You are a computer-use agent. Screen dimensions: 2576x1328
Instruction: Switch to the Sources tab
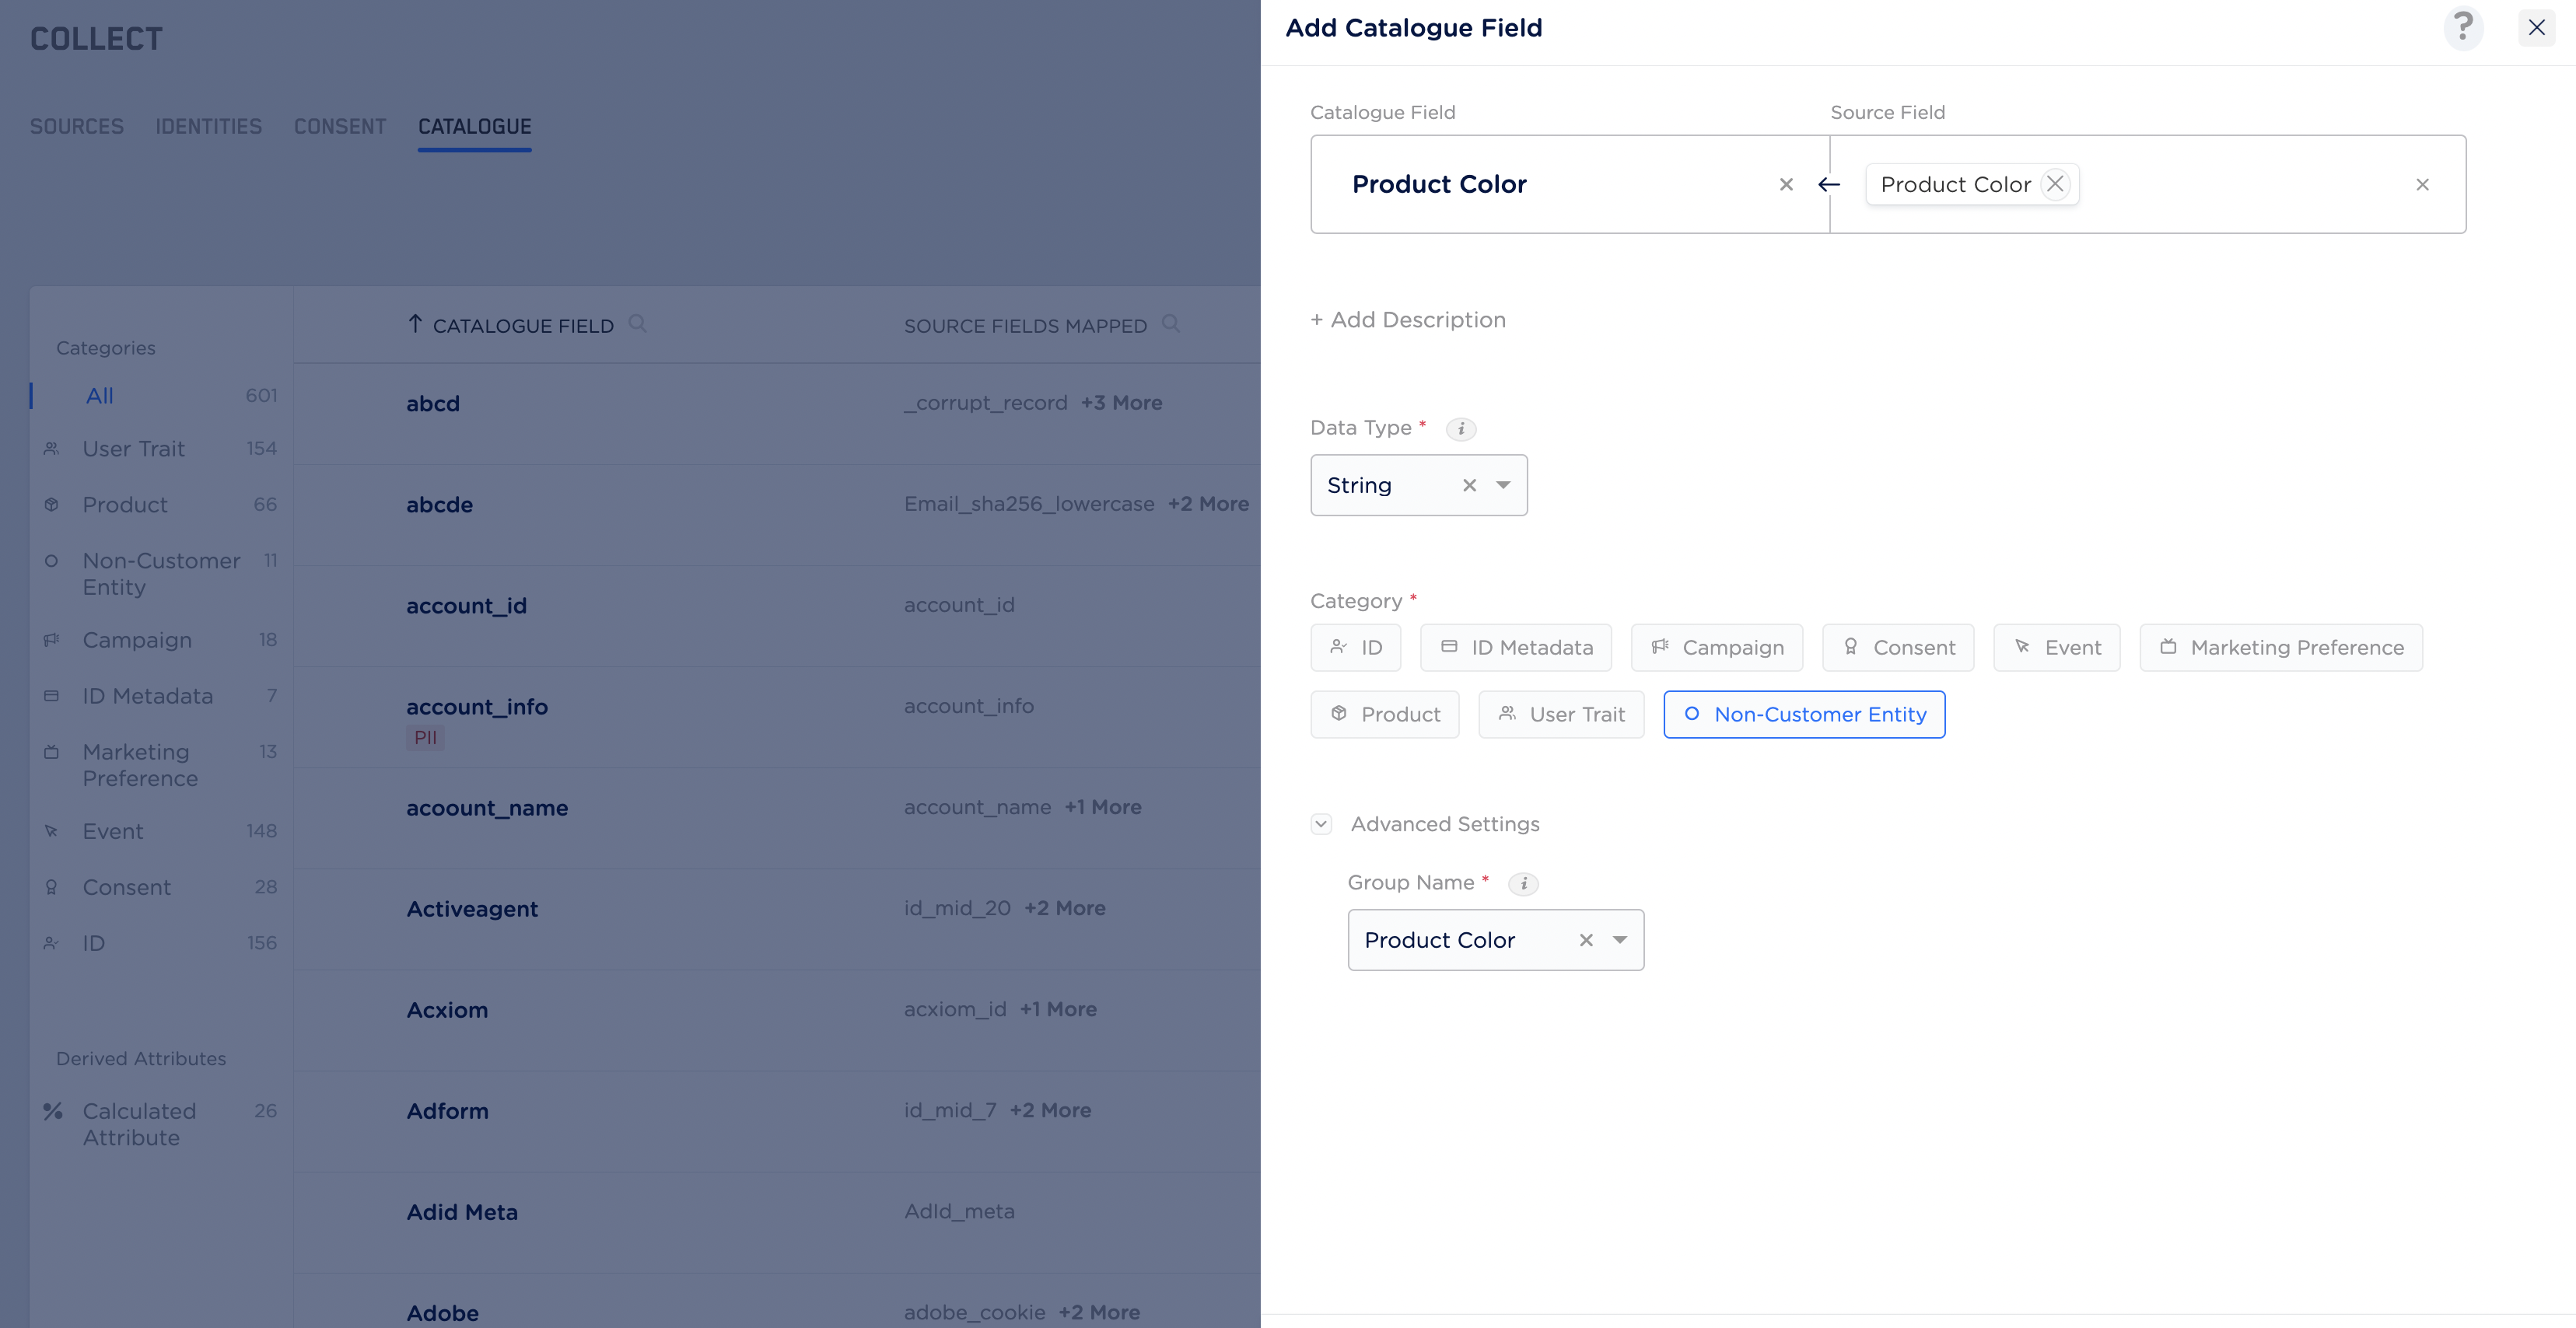76,126
